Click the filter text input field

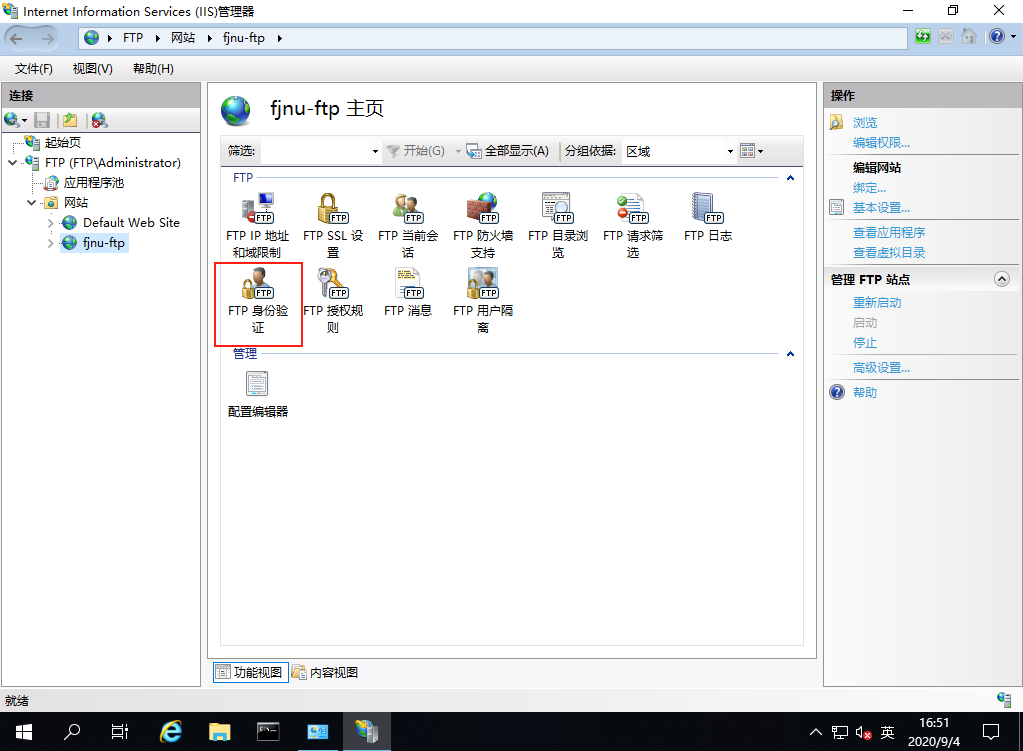point(316,151)
